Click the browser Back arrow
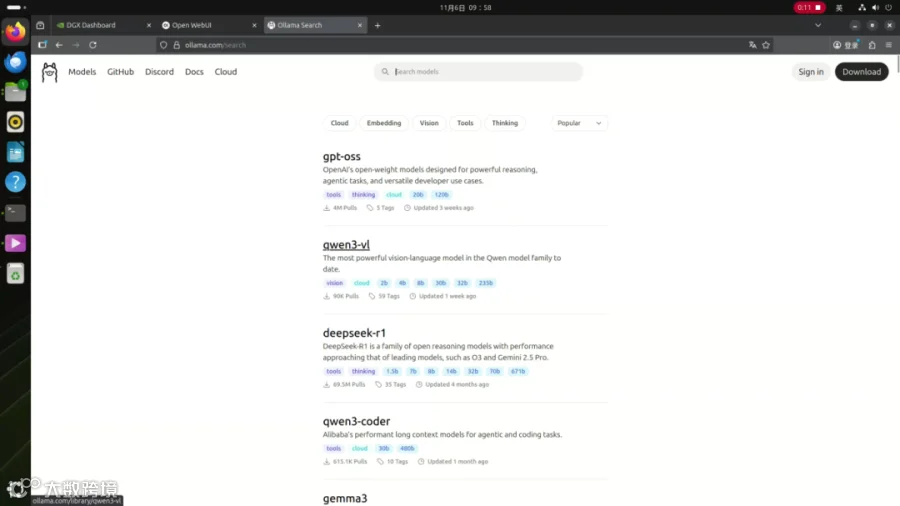Image resolution: width=900 pixels, height=506 pixels. (59, 45)
